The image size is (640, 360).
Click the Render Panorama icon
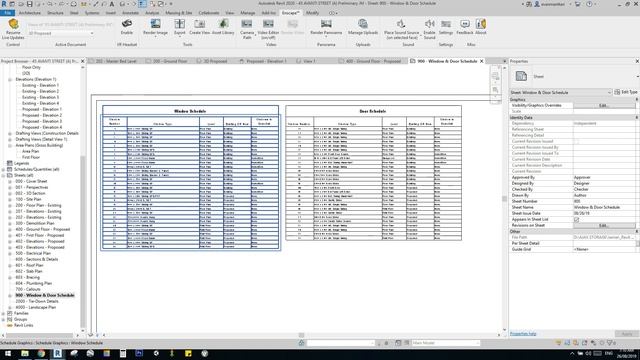point(326,24)
